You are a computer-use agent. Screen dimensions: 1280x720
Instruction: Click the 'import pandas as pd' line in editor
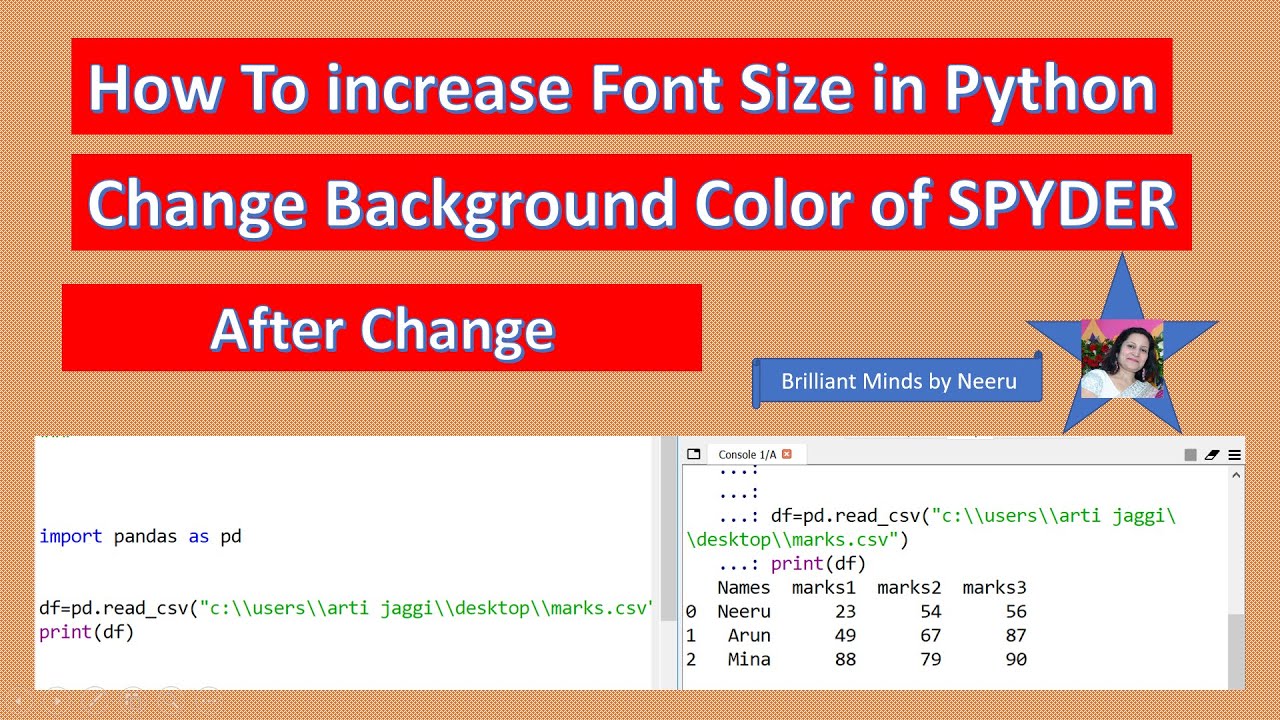tap(140, 536)
